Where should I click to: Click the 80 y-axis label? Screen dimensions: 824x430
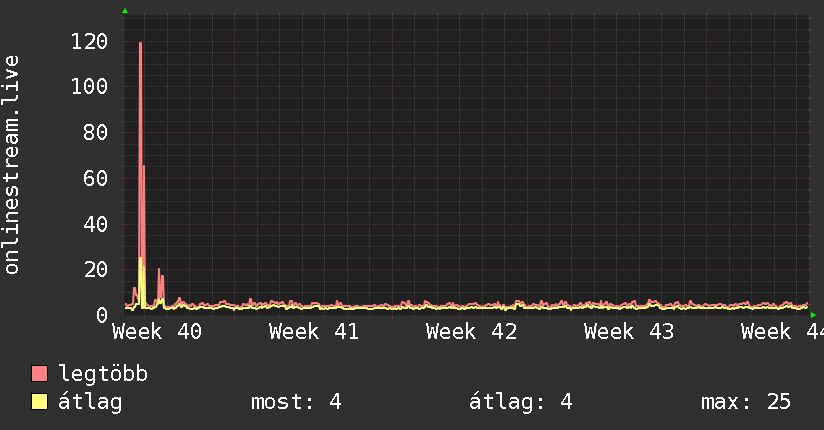96,132
